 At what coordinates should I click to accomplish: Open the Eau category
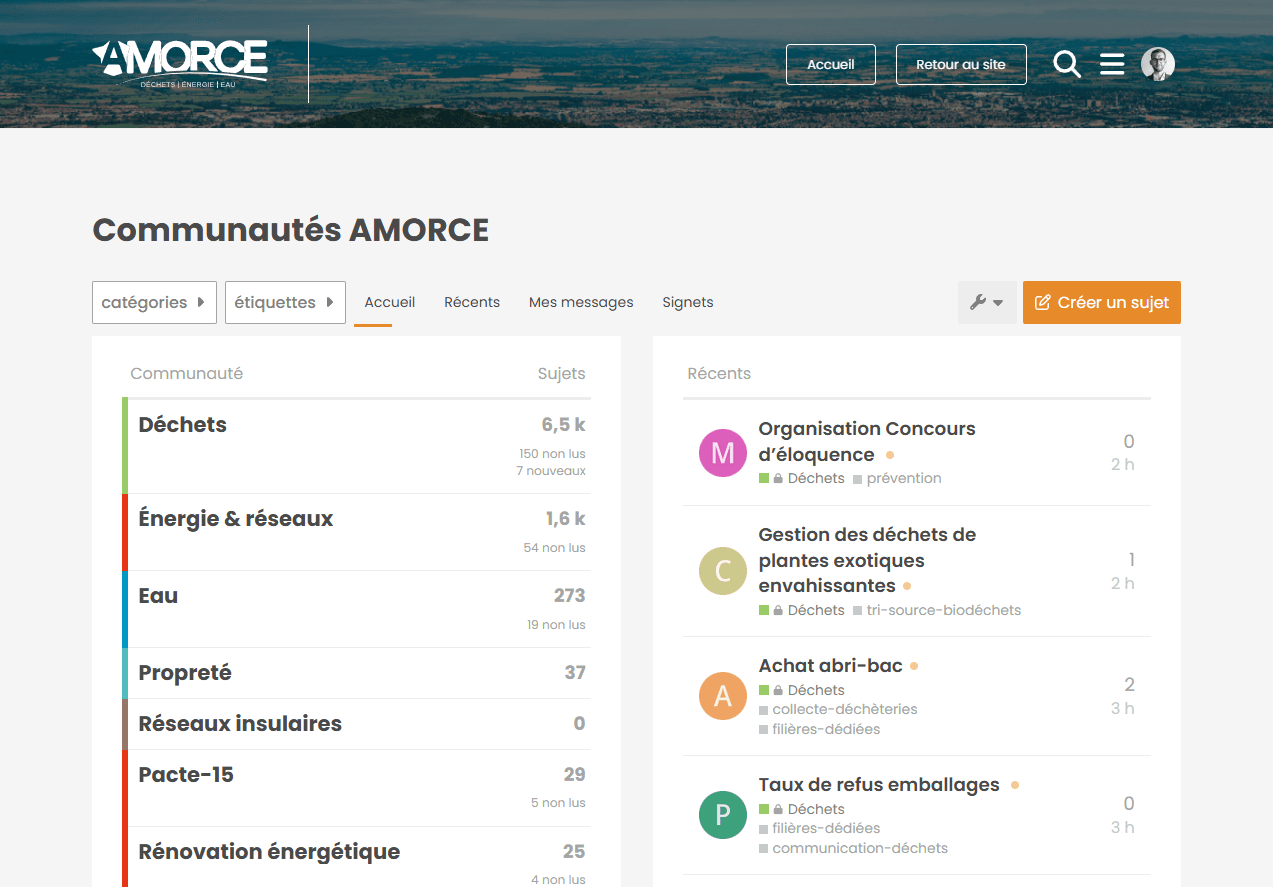tap(158, 596)
